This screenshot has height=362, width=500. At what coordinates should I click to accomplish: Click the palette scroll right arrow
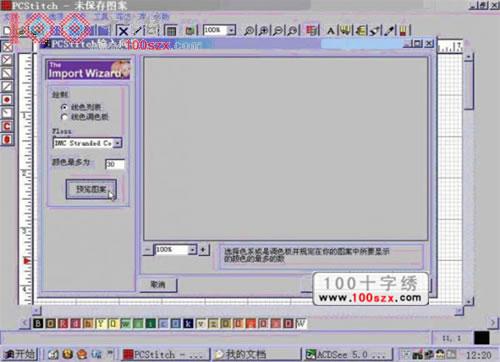pos(493,323)
